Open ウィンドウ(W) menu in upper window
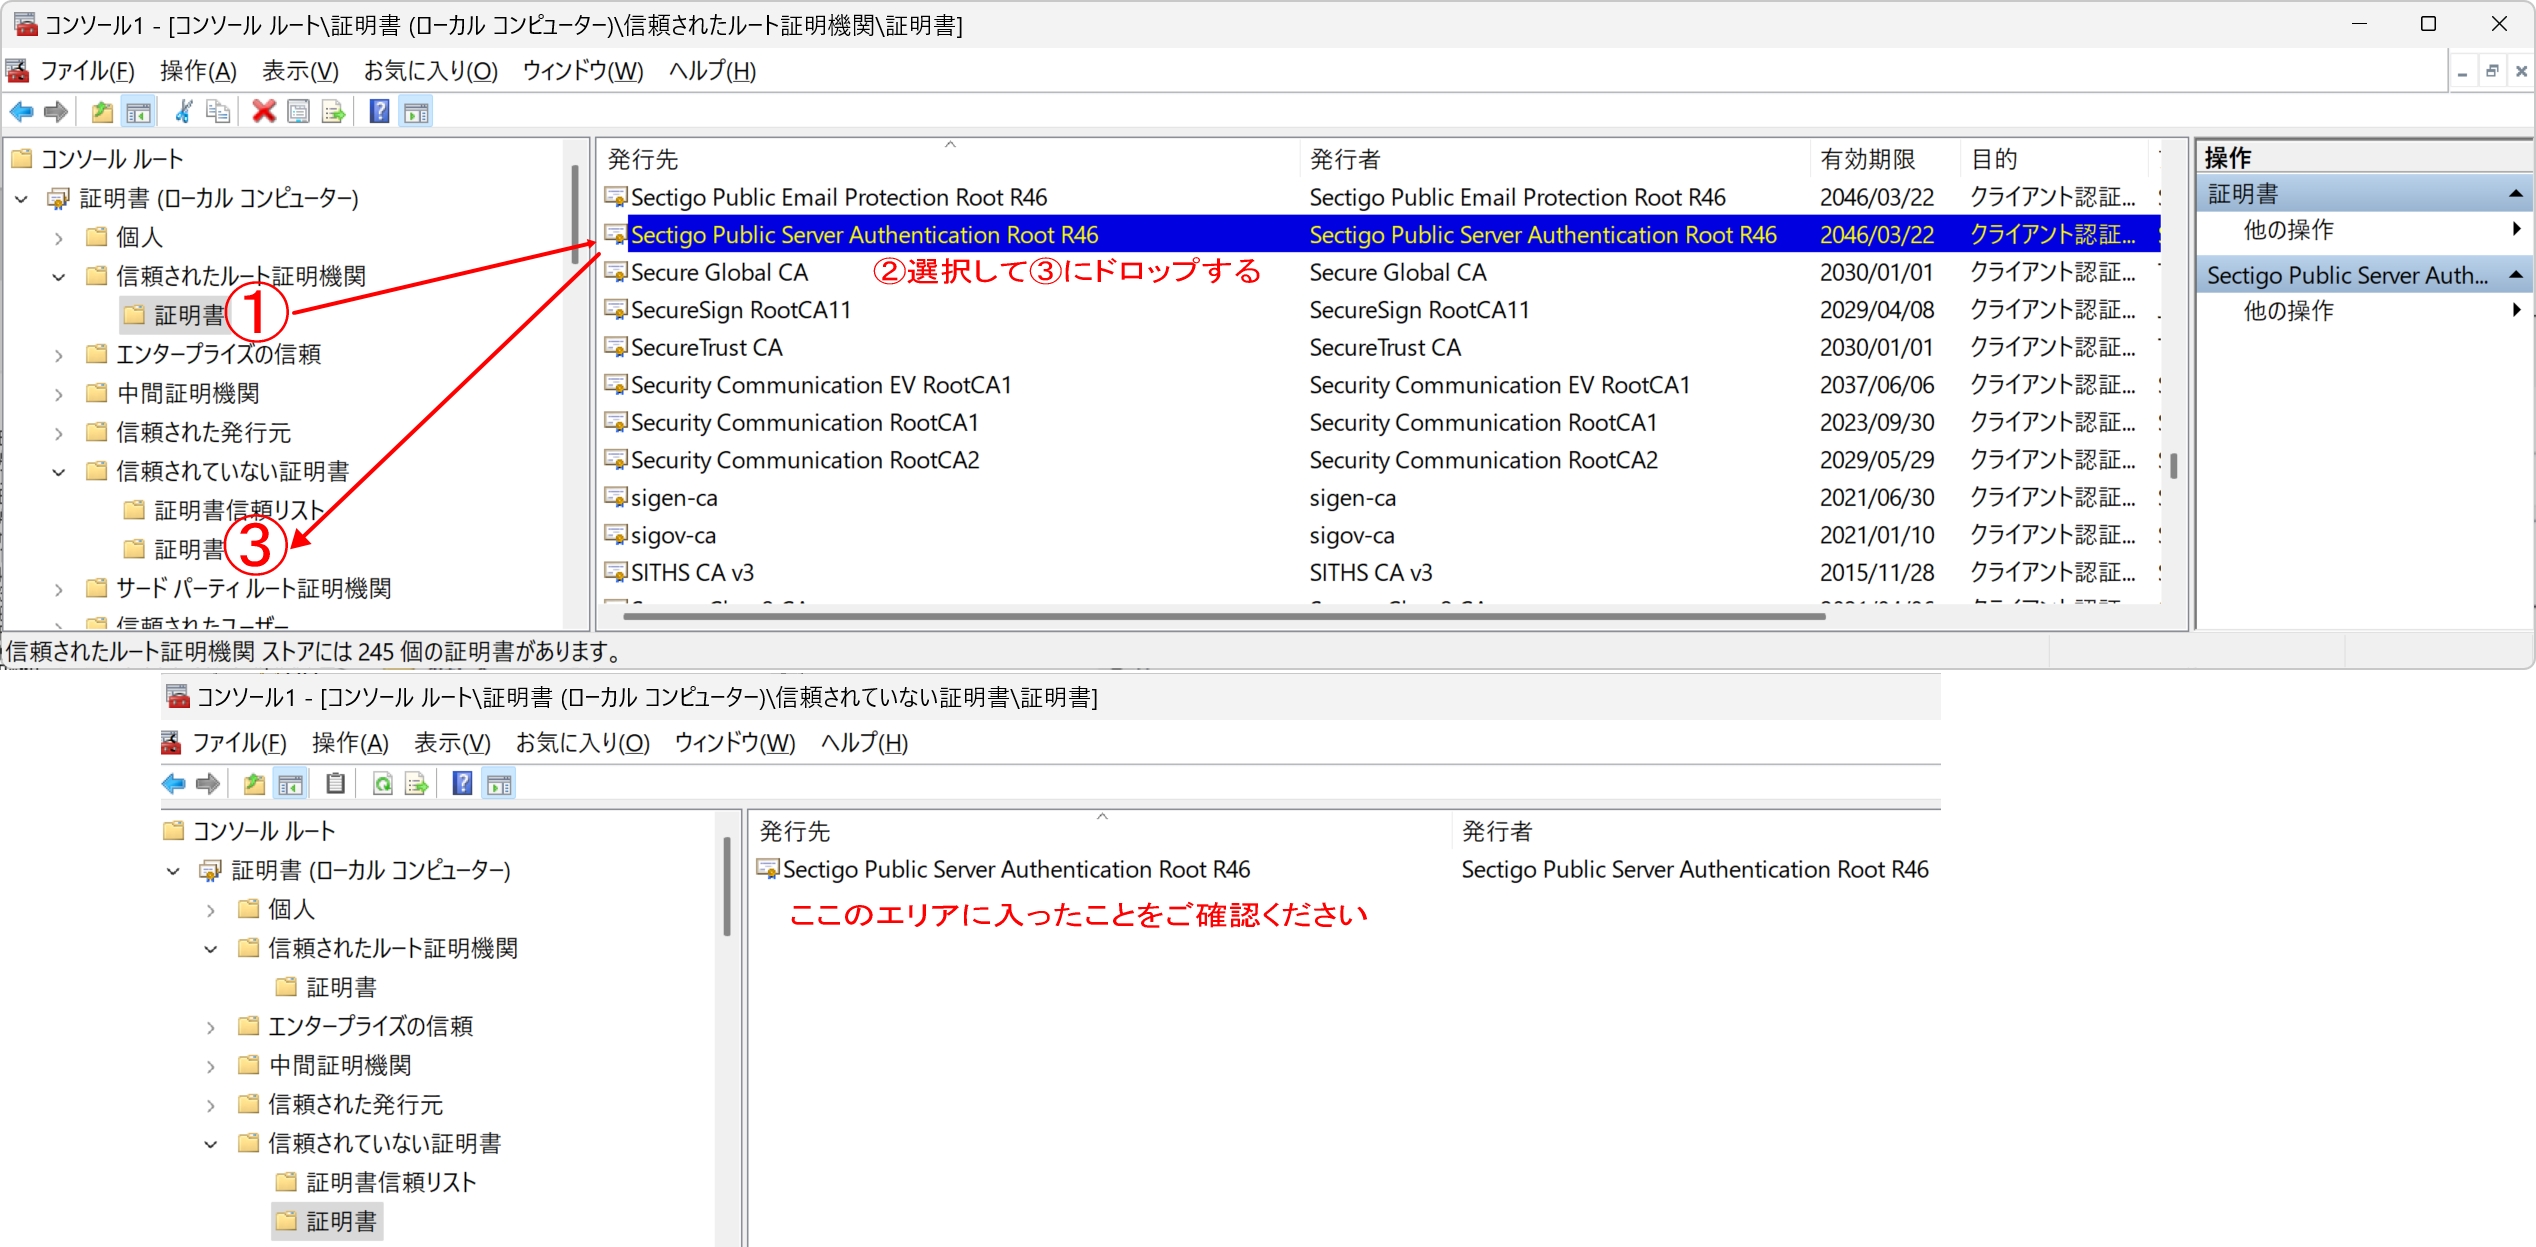 pos(583,71)
